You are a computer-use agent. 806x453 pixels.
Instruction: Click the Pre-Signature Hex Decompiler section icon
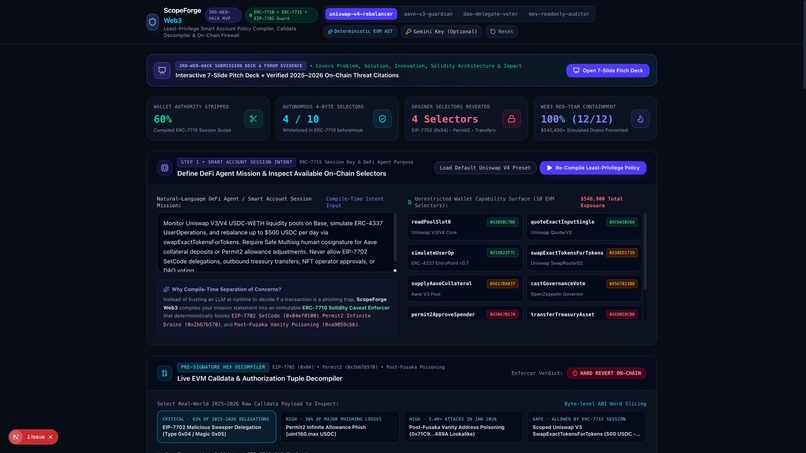click(164, 373)
